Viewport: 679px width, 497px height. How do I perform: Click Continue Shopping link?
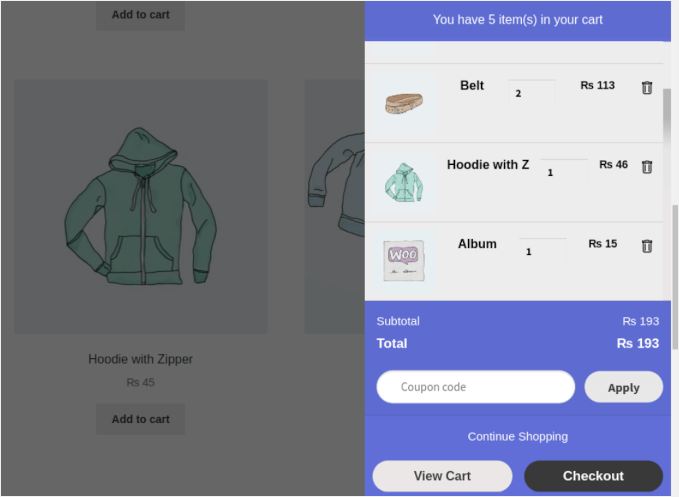517,436
